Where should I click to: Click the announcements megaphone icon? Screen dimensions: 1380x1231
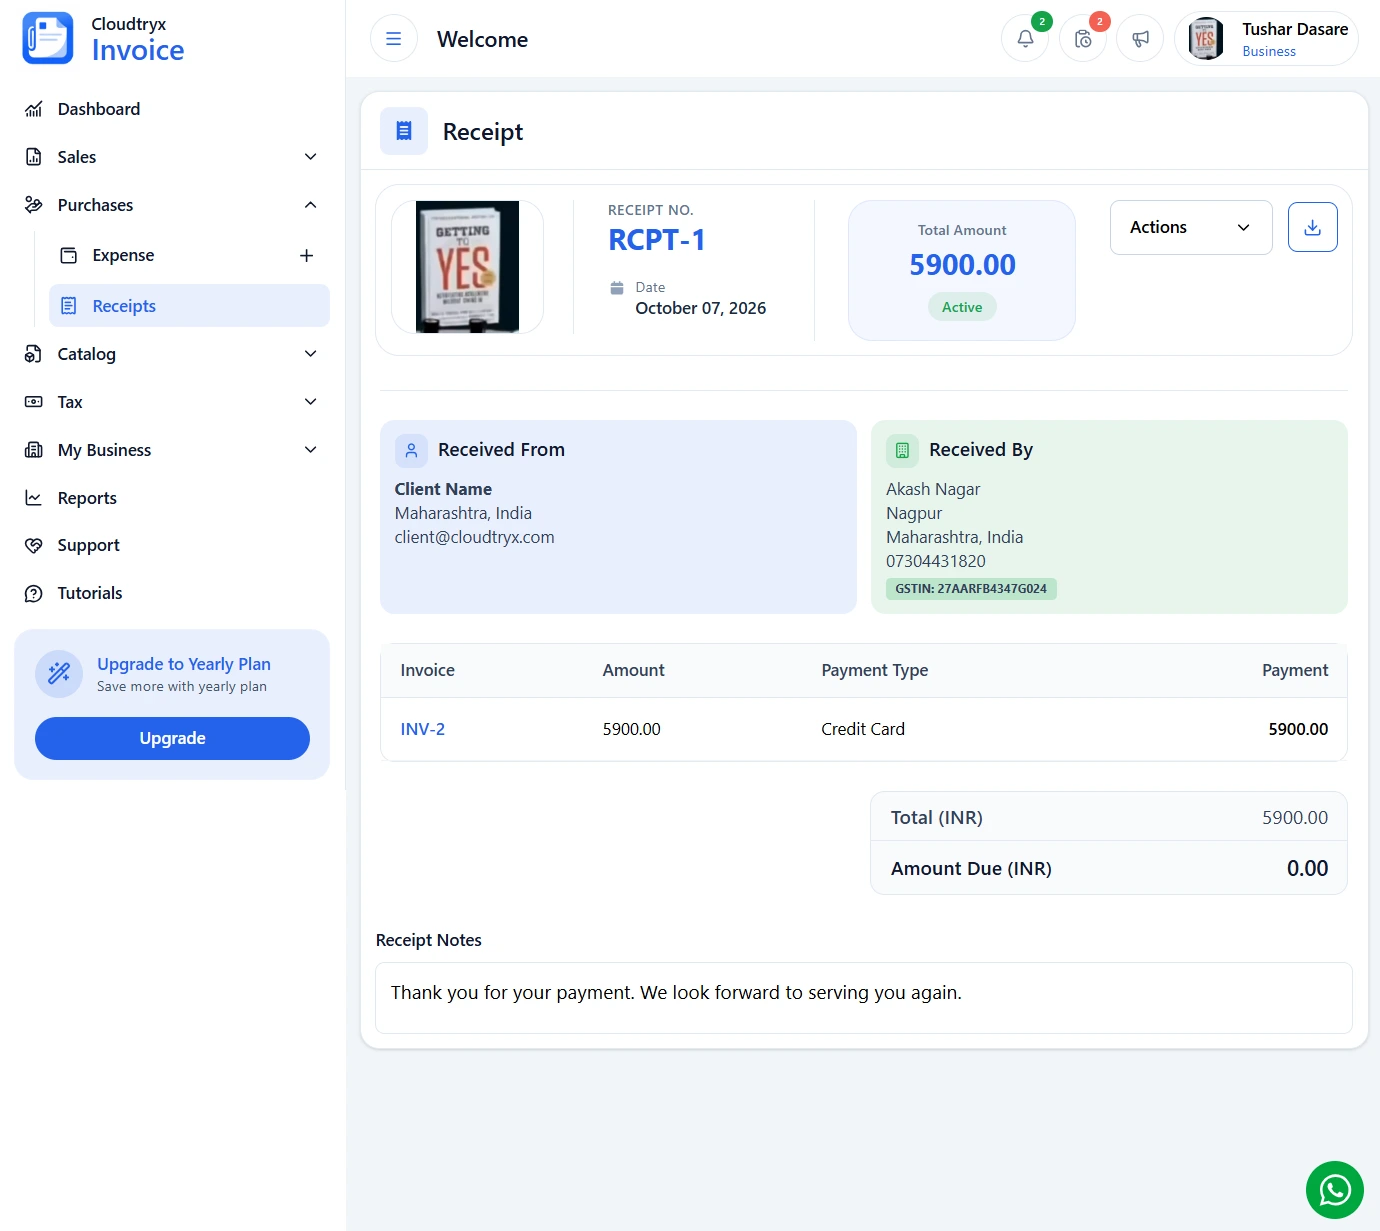pos(1141,39)
